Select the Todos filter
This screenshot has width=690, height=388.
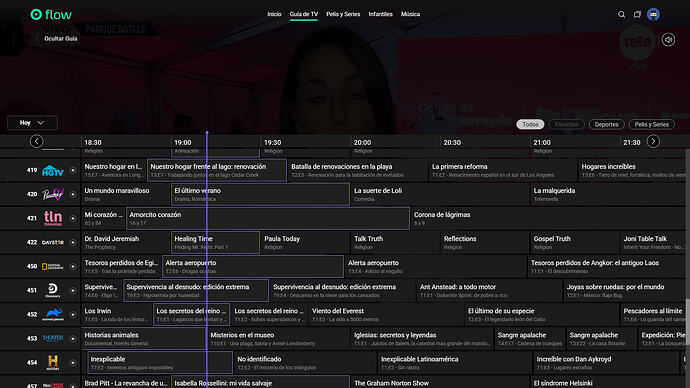click(x=530, y=124)
